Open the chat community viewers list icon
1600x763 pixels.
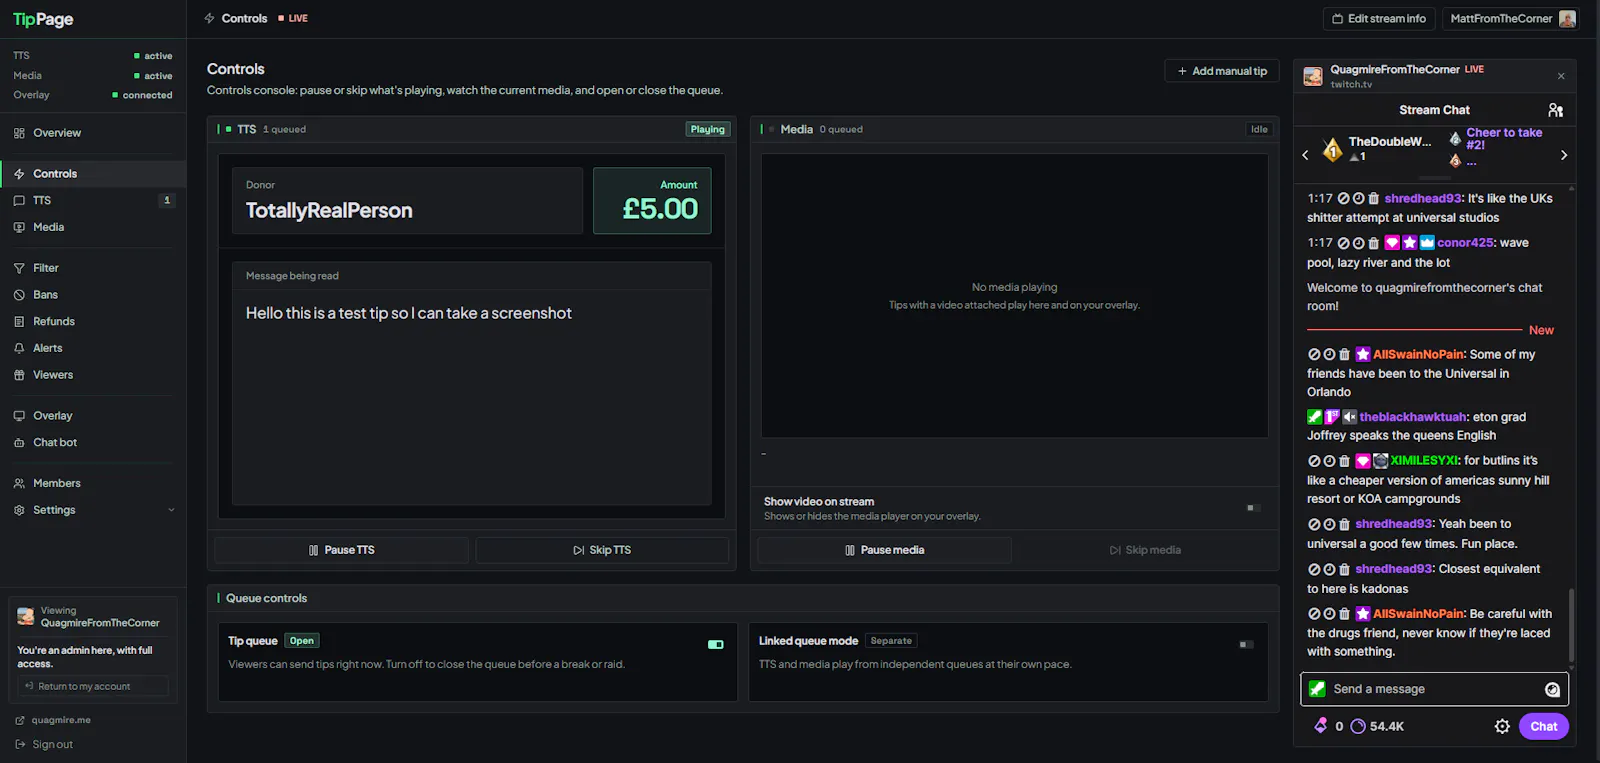click(x=1555, y=110)
